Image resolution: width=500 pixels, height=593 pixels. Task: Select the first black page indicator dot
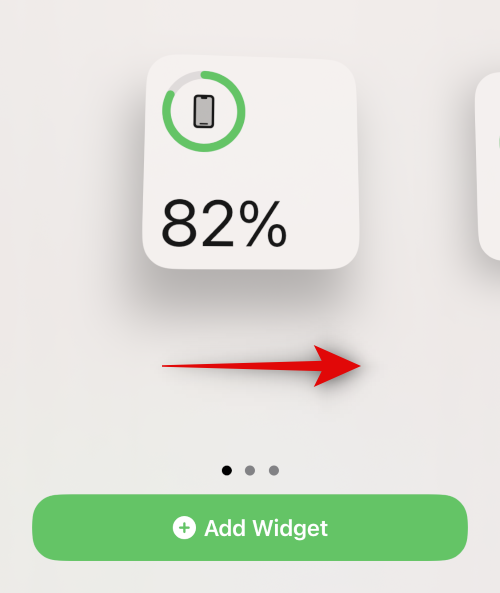click(227, 470)
